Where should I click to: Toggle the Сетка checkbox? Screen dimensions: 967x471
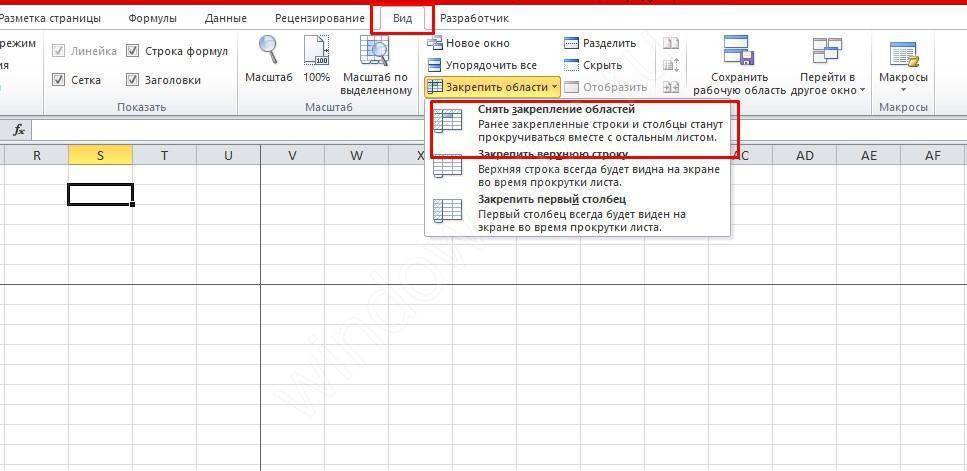59,80
